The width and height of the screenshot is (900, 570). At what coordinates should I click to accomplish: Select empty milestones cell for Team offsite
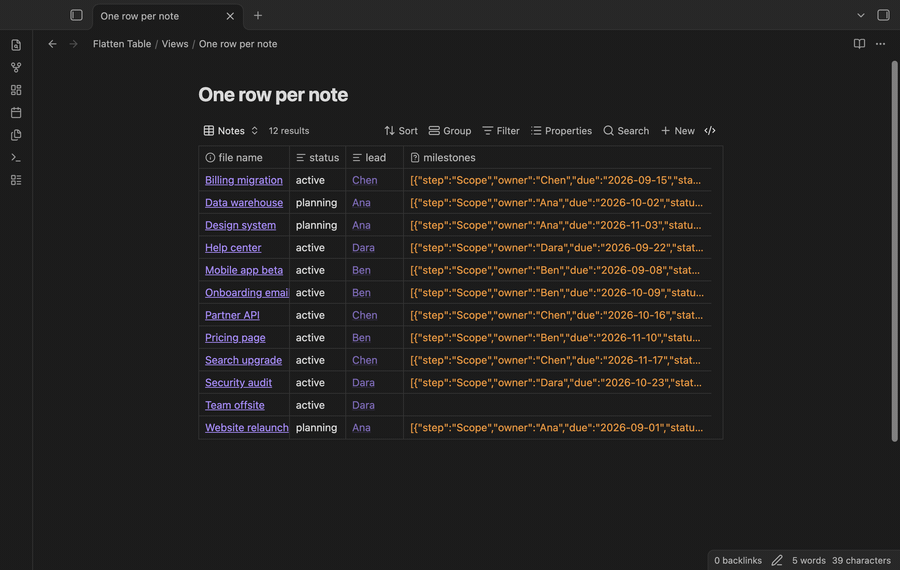pos(557,405)
